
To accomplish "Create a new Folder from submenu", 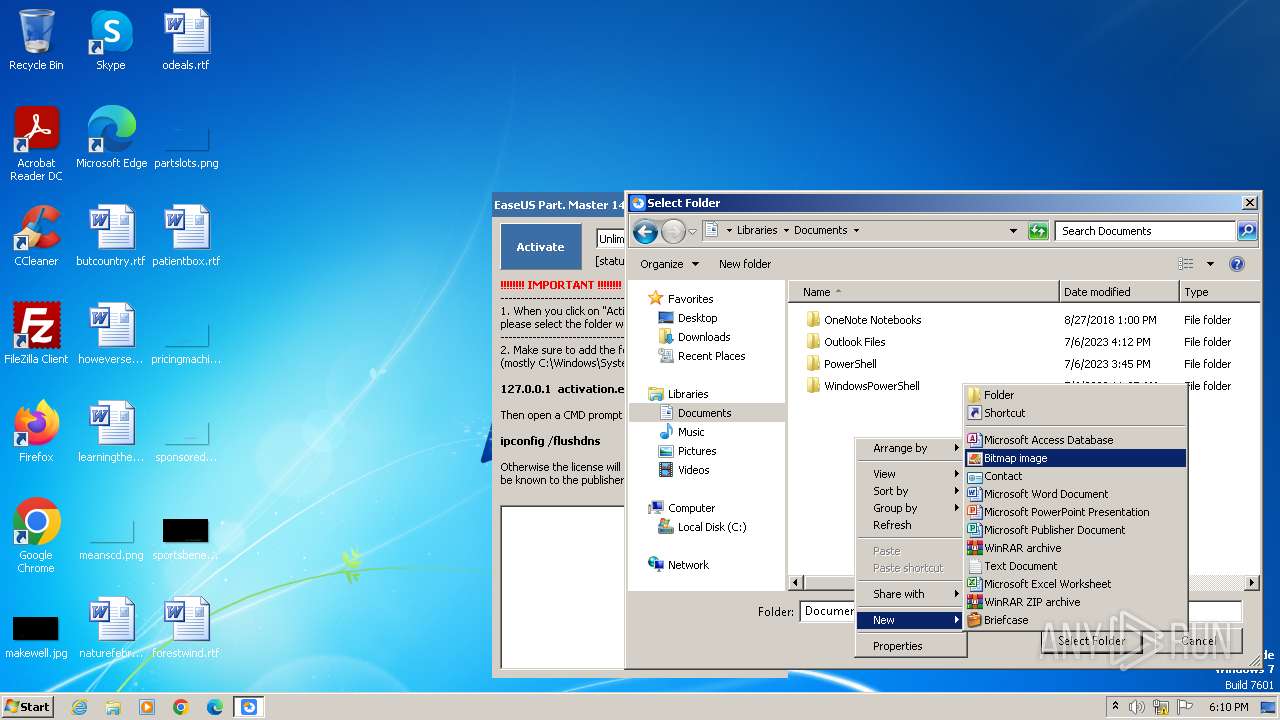I will [1076, 395].
